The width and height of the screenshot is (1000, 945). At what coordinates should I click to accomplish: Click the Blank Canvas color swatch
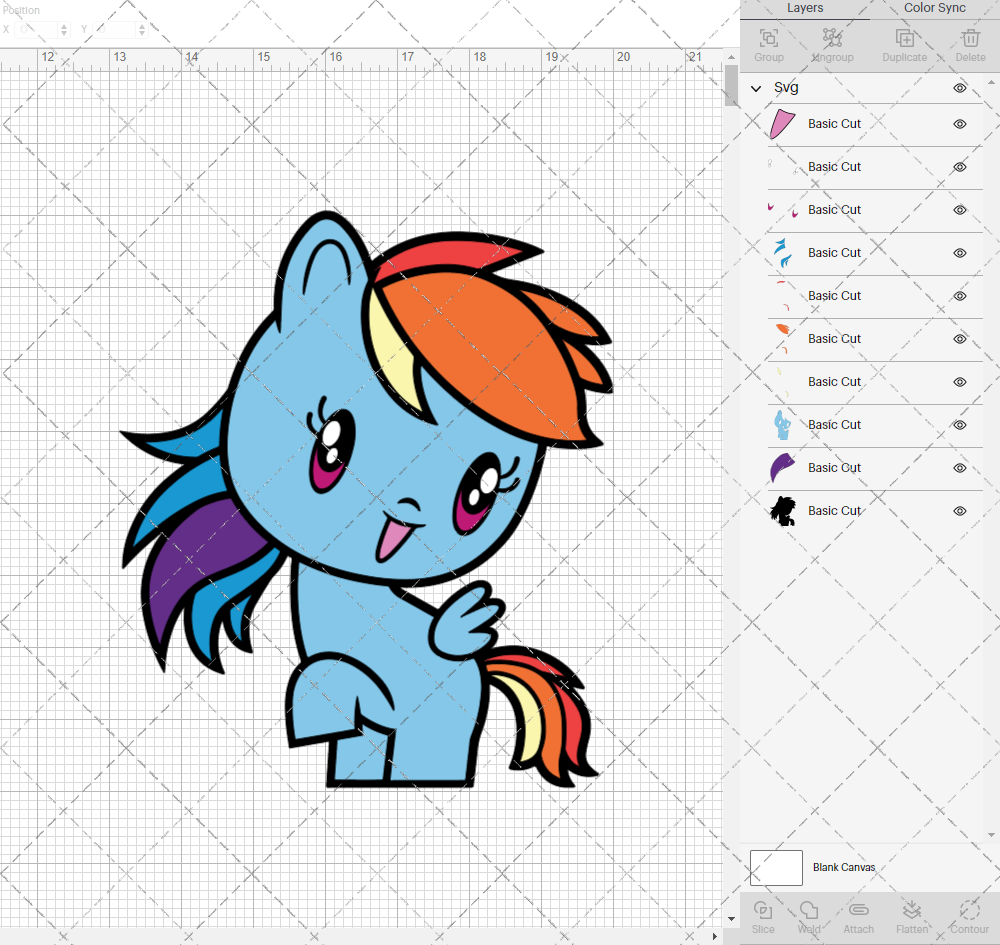tap(776, 868)
